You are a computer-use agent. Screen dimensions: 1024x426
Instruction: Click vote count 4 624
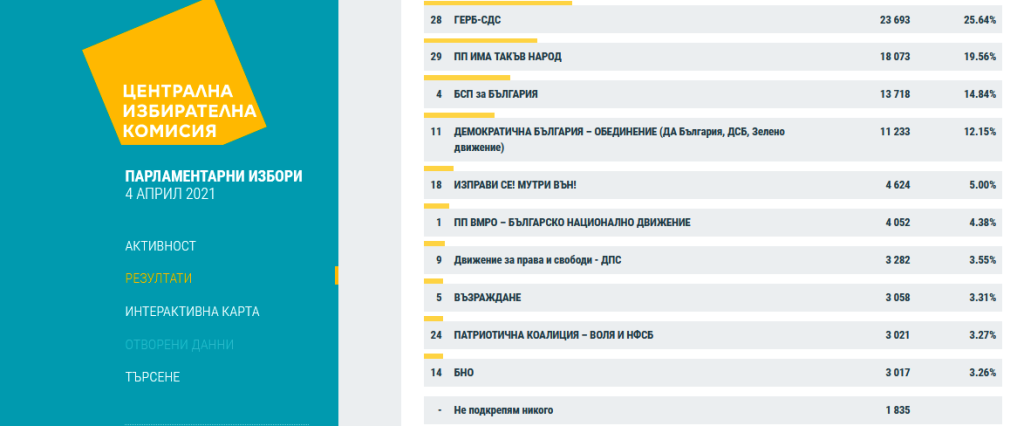click(x=897, y=185)
